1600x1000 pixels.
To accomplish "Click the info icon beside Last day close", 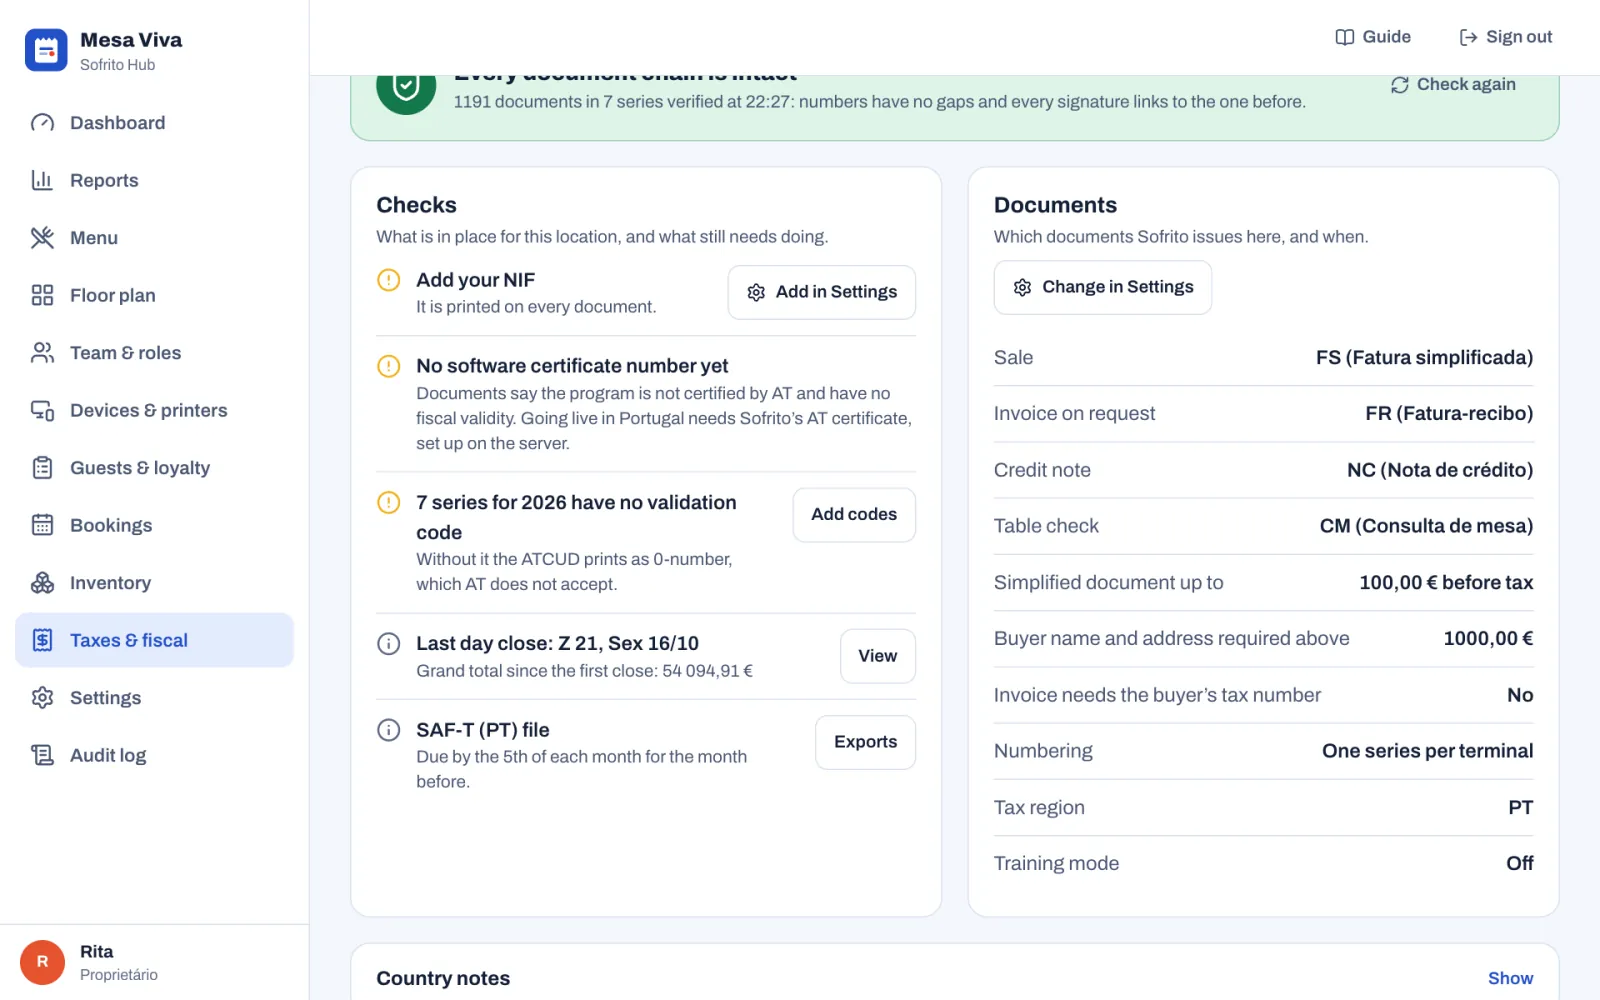I will pyautogui.click(x=389, y=644).
